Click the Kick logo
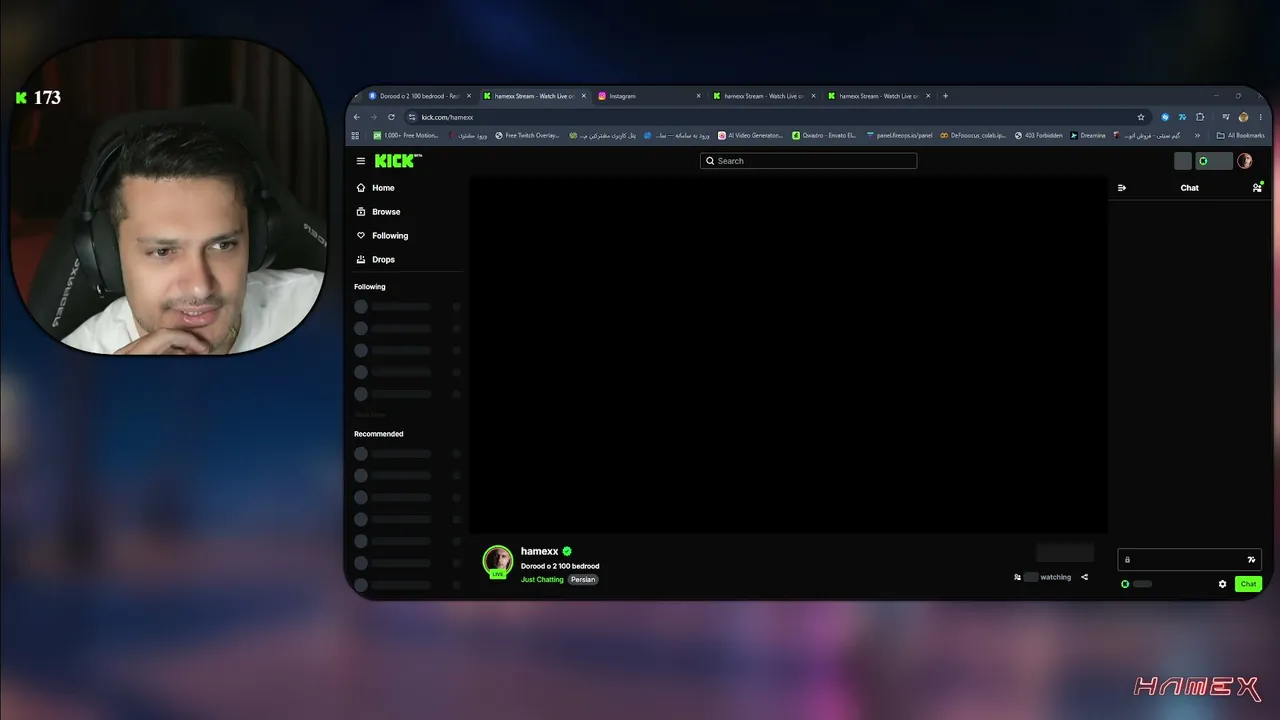The height and width of the screenshot is (720, 1280). [x=398, y=161]
